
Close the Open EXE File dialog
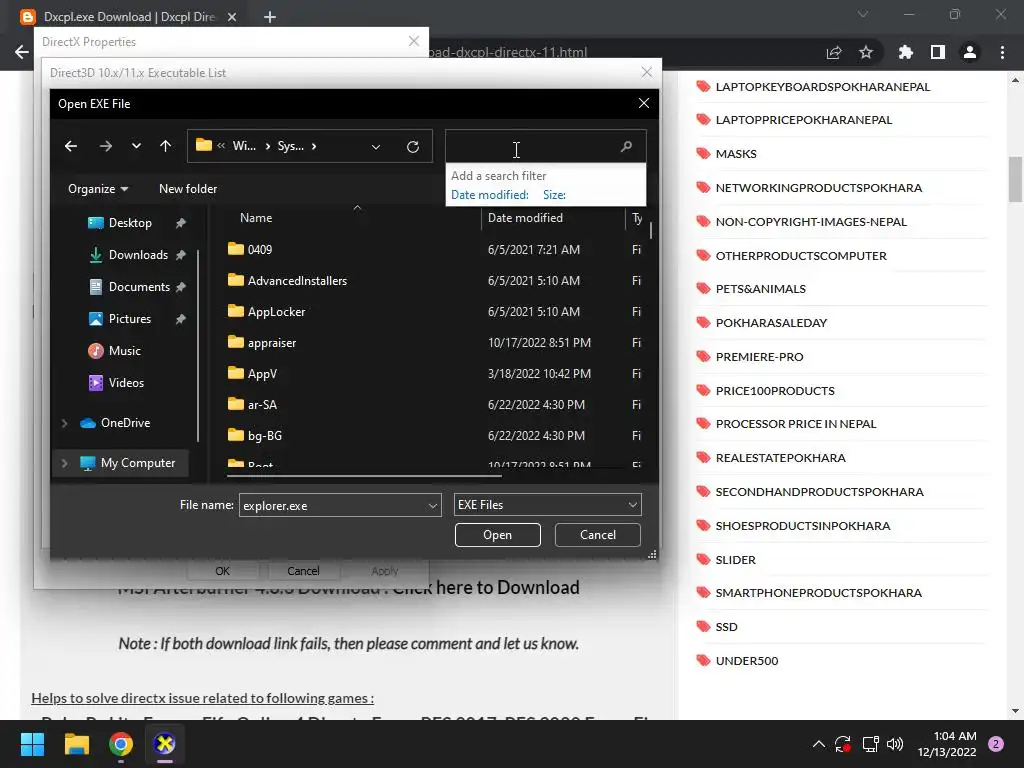[643, 103]
